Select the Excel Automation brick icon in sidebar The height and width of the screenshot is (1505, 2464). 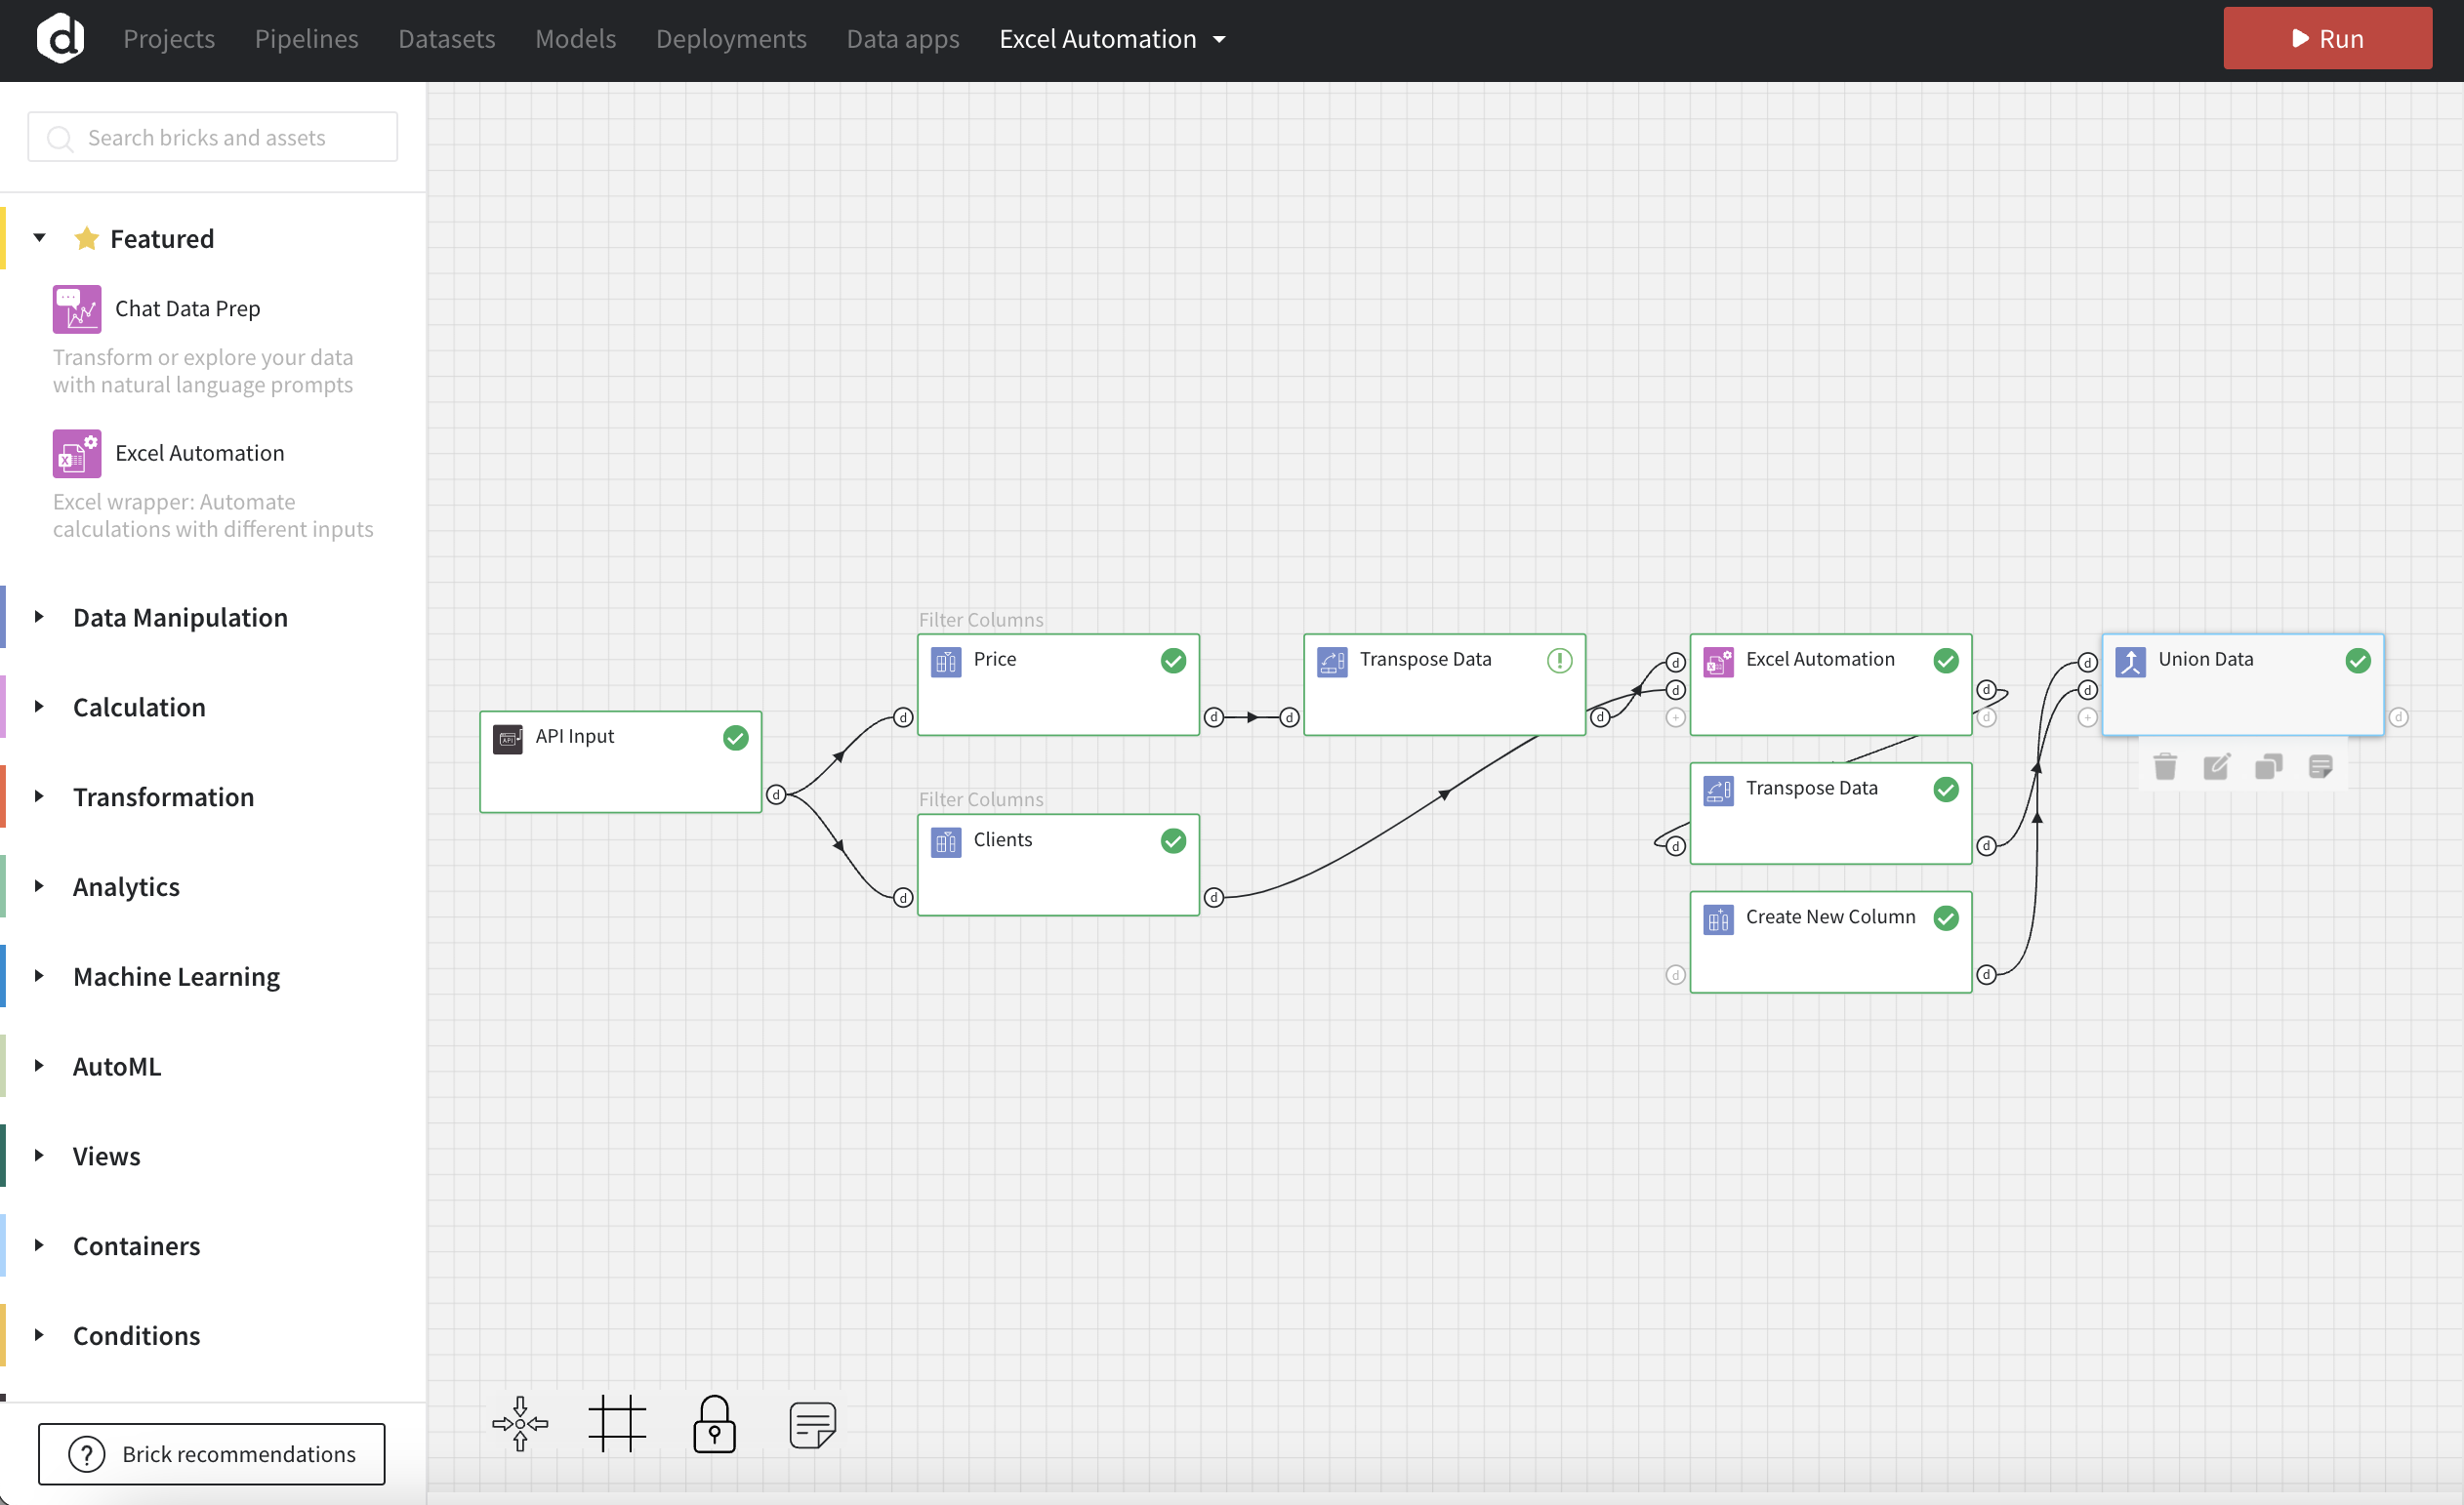pos(77,454)
